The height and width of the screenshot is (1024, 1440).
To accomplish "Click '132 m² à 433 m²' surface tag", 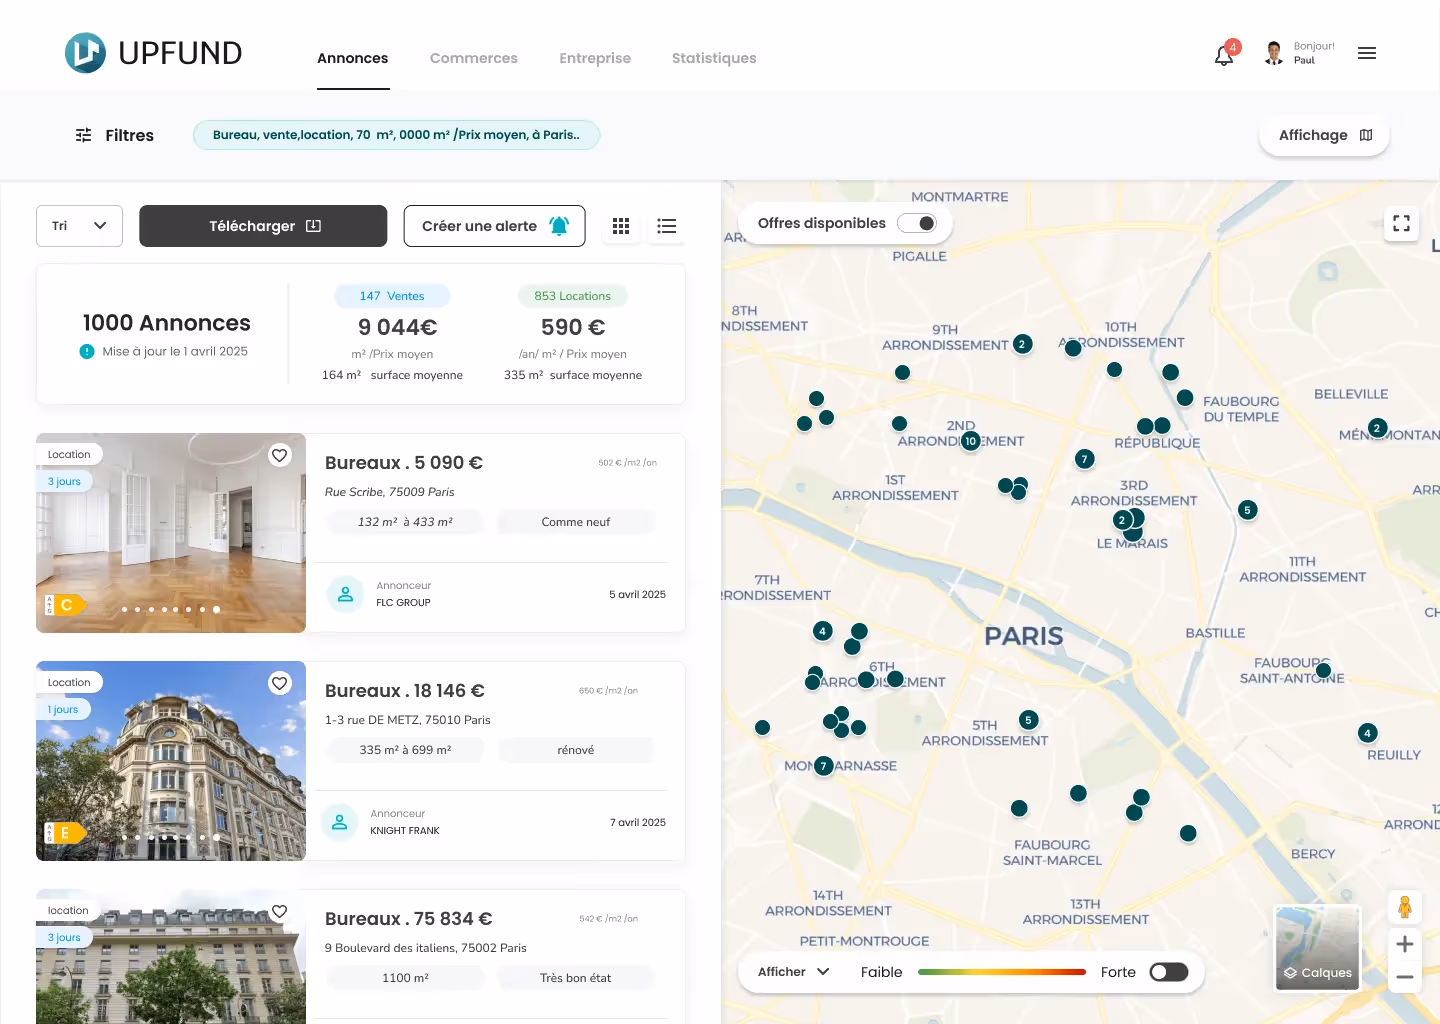I will pyautogui.click(x=405, y=522).
